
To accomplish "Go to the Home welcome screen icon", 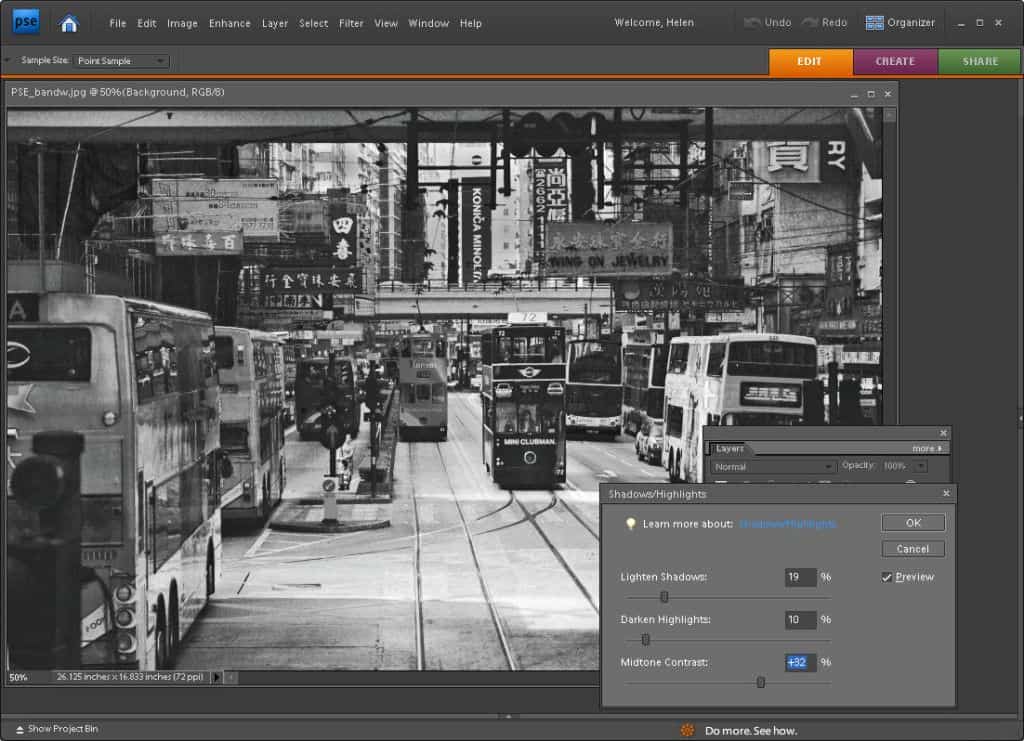I will (x=68, y=23).
